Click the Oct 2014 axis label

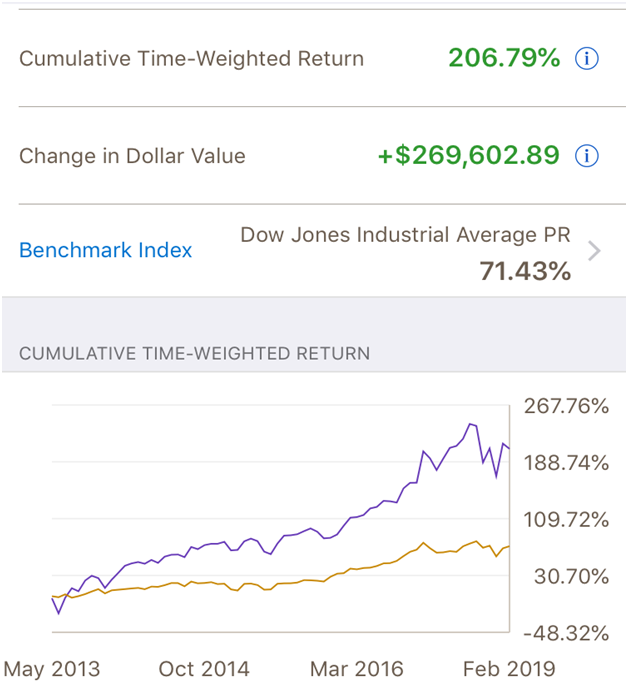pyautogui.click(x=203, y=669)
